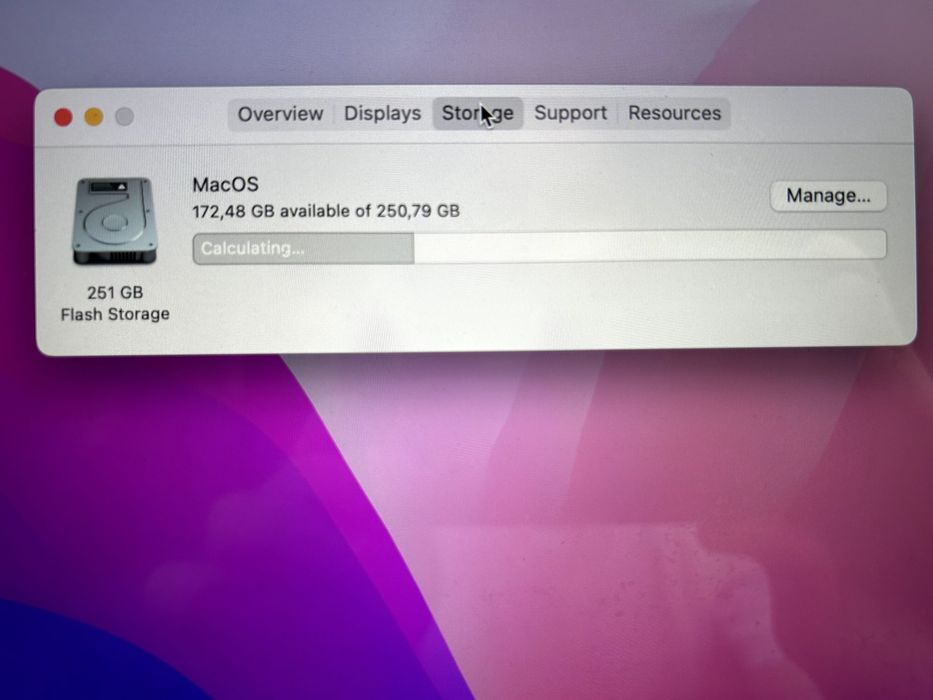933x700 pixels.
Task: Close the window with red button
Action: coord(63,117)
